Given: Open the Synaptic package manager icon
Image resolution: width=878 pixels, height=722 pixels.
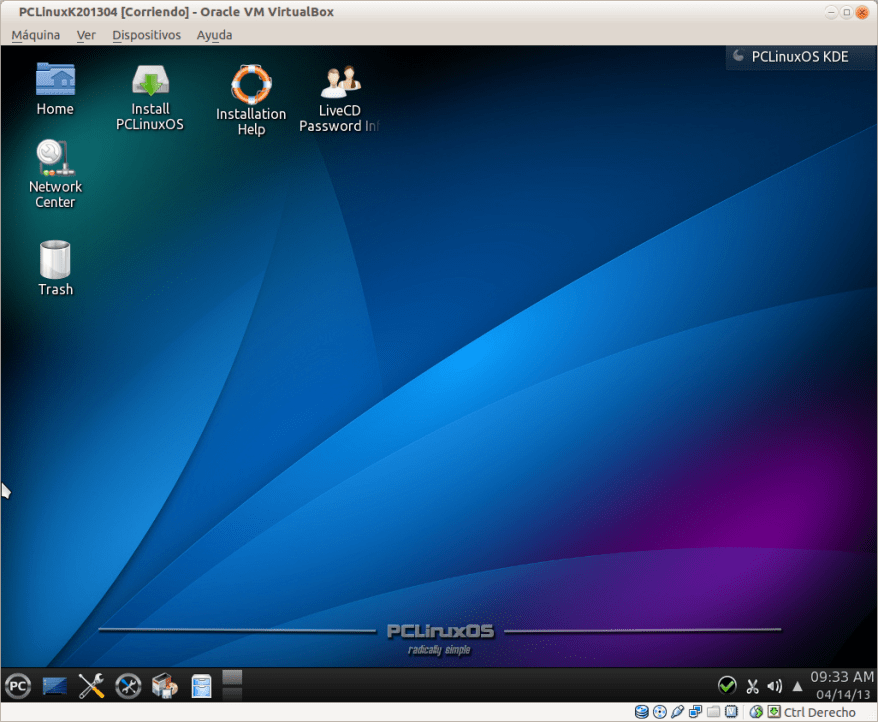Looking at the screenshot, I should coord(164,686).
